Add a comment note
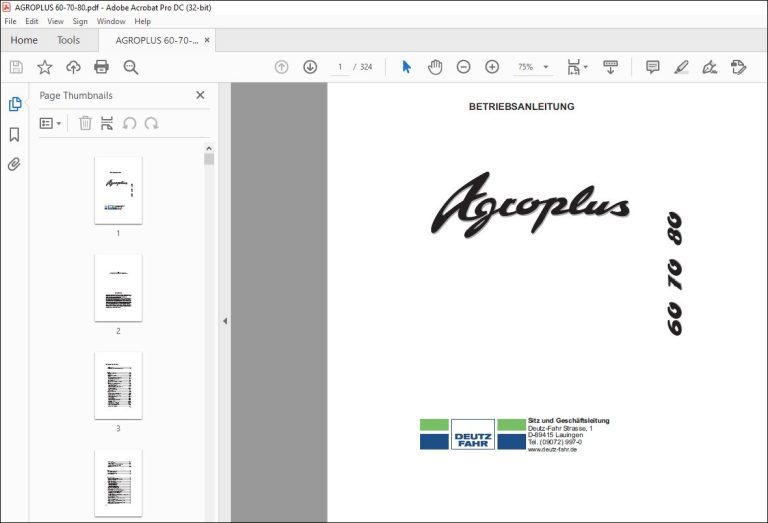This screenshot has height=523, width=768. (x=653, y=67)
